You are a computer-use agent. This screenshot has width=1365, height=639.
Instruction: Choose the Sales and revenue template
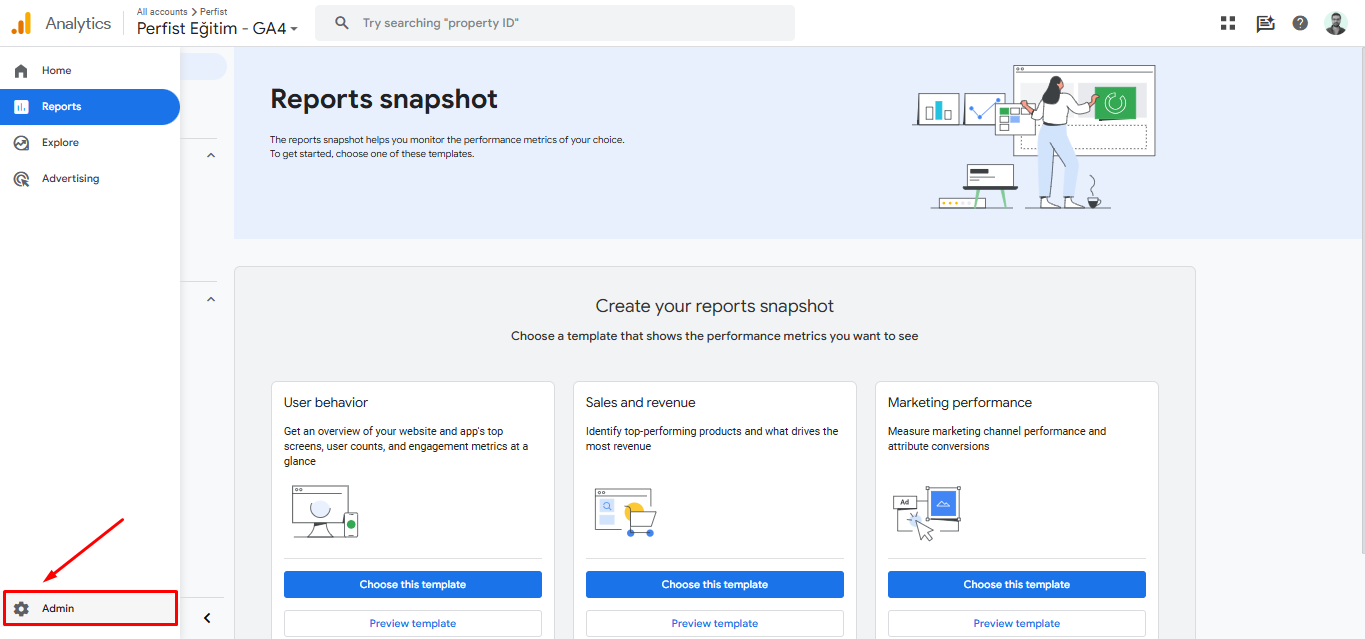pyautogui.click(x=714, y=584)
